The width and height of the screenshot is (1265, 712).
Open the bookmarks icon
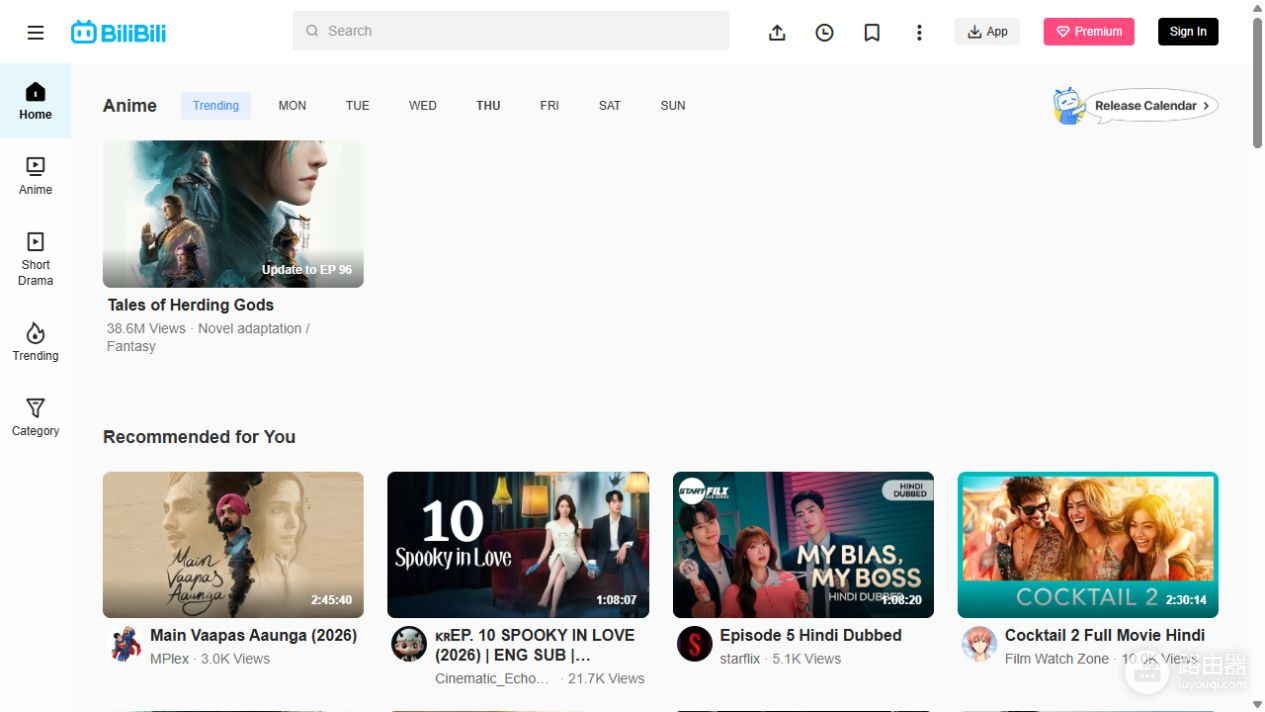click(x=872, y=32)
